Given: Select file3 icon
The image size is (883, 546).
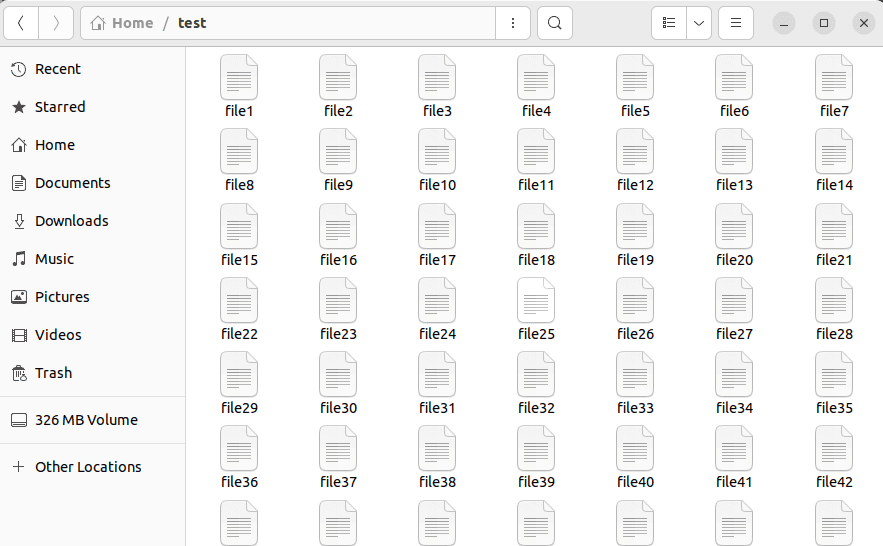Looking at the screenshot, I should [x=437, y=77].
